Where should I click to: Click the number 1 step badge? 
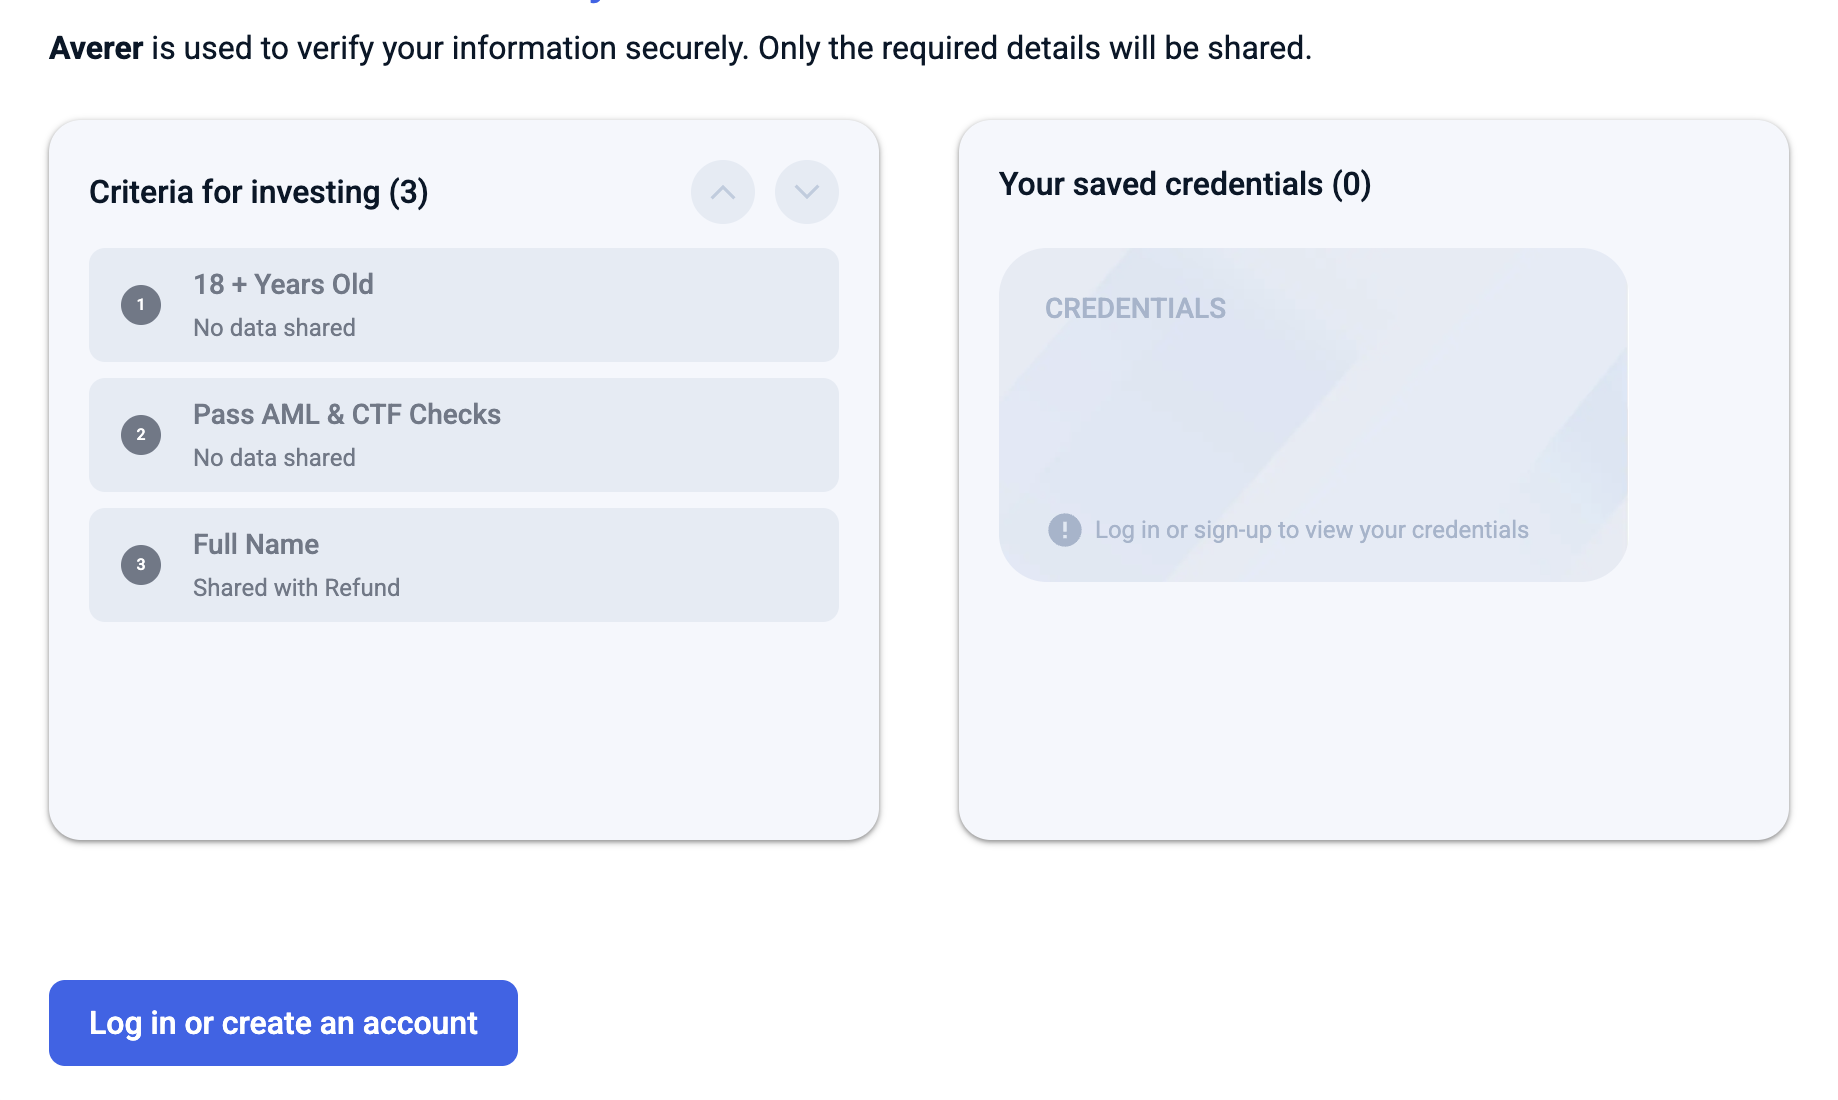tap(141, 305)
